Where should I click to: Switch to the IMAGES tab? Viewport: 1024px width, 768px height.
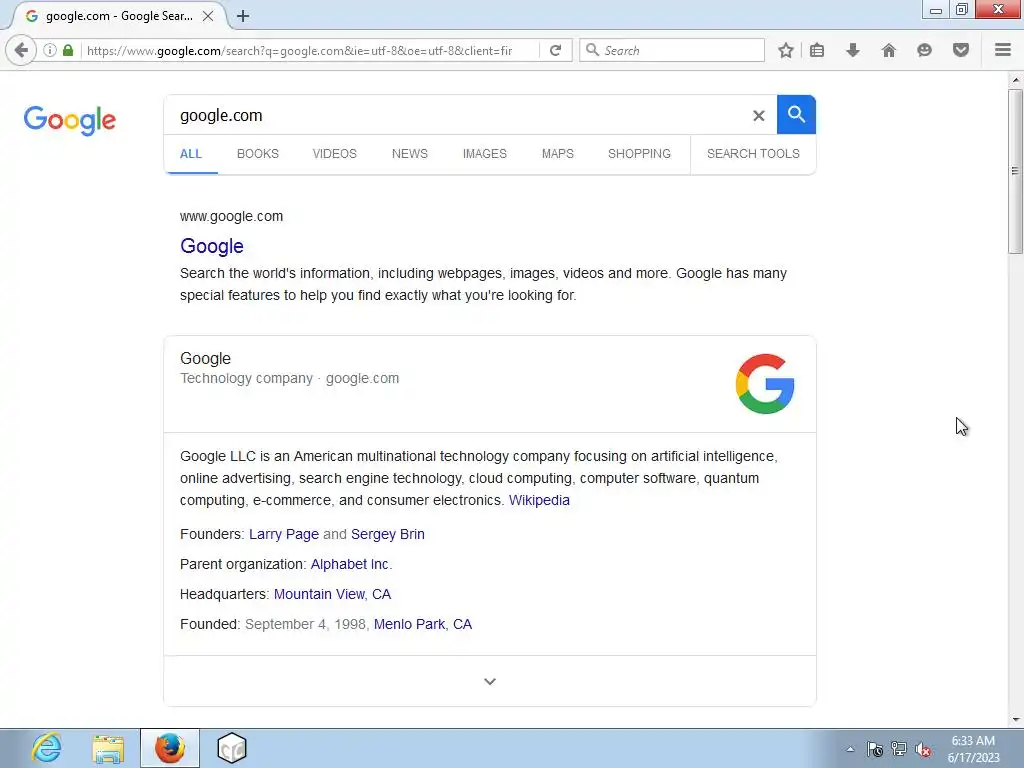485,153
